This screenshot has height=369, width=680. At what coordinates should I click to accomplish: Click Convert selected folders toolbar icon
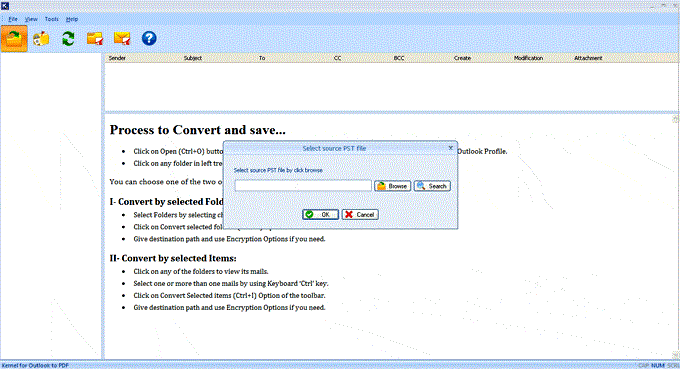[x=95, y=39]
